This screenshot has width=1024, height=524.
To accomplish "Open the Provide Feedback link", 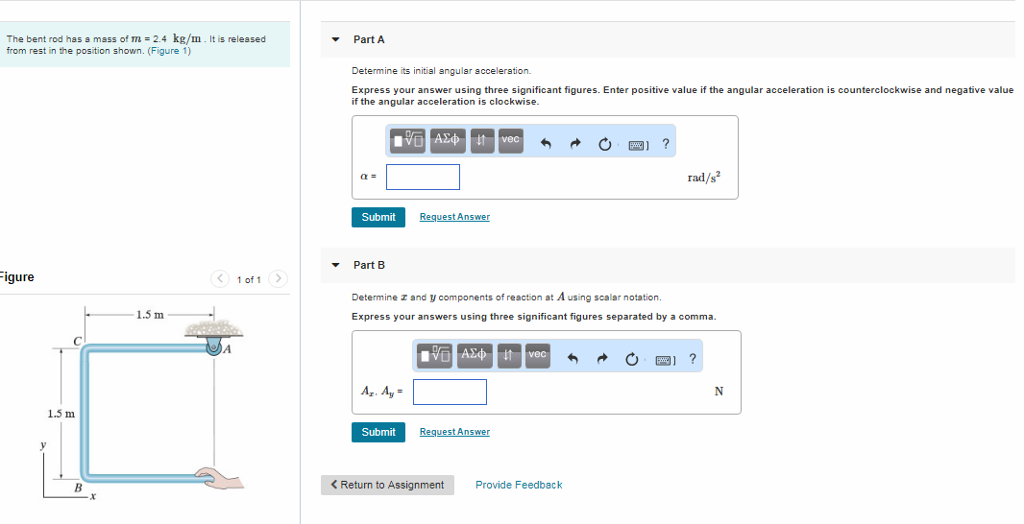I will point(518,485).
